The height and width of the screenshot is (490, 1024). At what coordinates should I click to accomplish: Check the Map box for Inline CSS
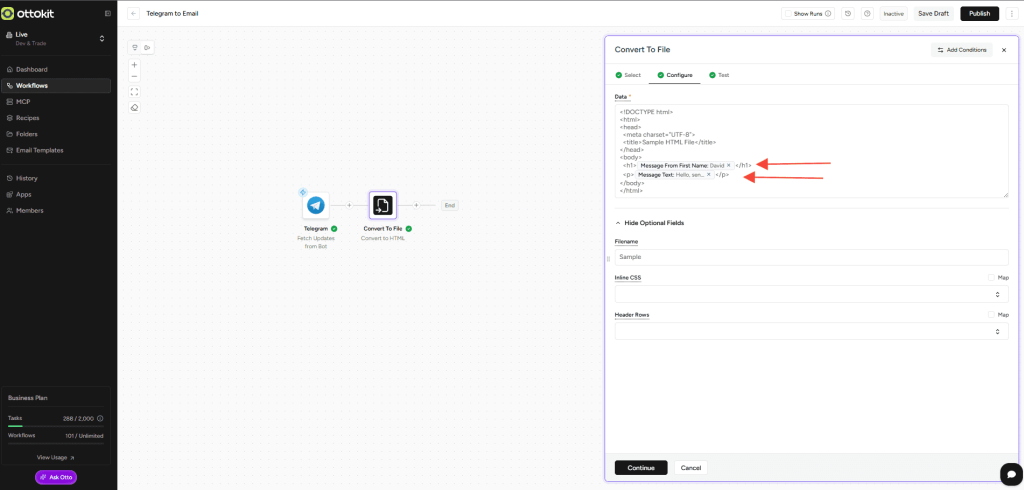coord(991,278)
